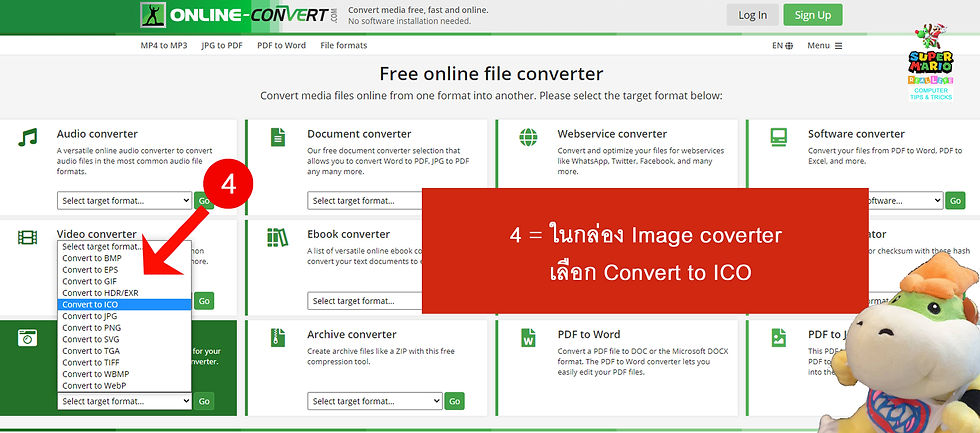Click the PDF to Word card heading

point(589,334)
